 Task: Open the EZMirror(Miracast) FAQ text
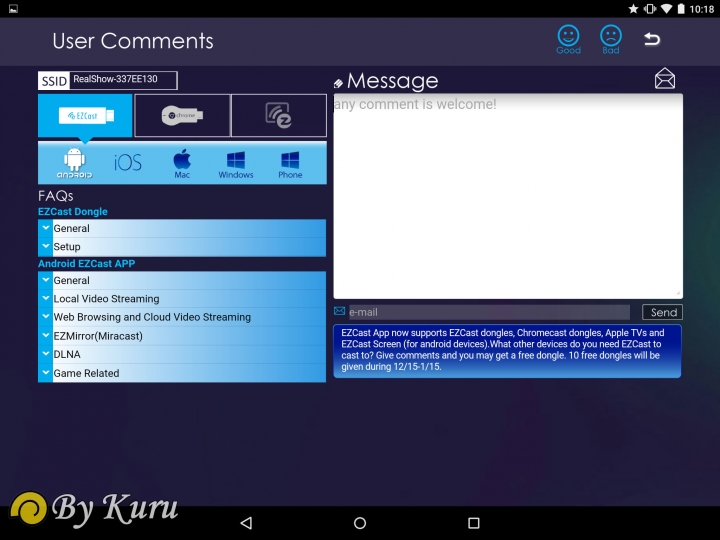point(98,336)
